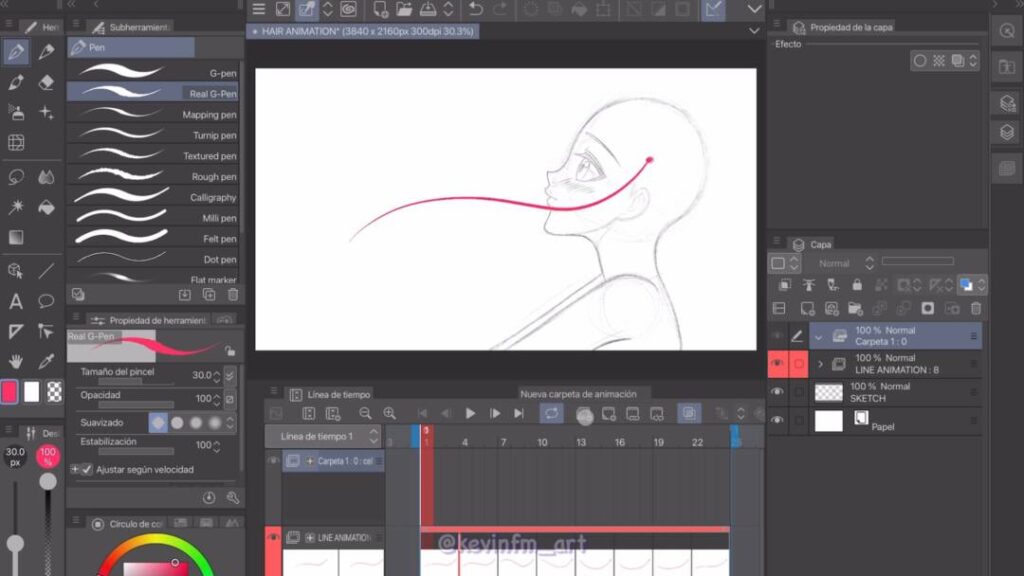Screen dimensions: 1024x576
Task: Zoom out the timeline
Action: [x=365, y=413]
